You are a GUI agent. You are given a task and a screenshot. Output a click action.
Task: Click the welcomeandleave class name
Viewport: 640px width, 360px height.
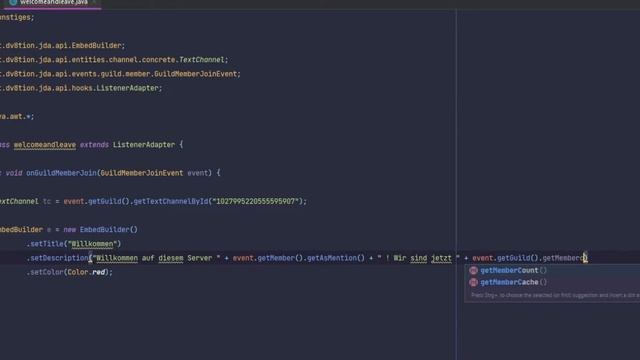tap(44, 145)
